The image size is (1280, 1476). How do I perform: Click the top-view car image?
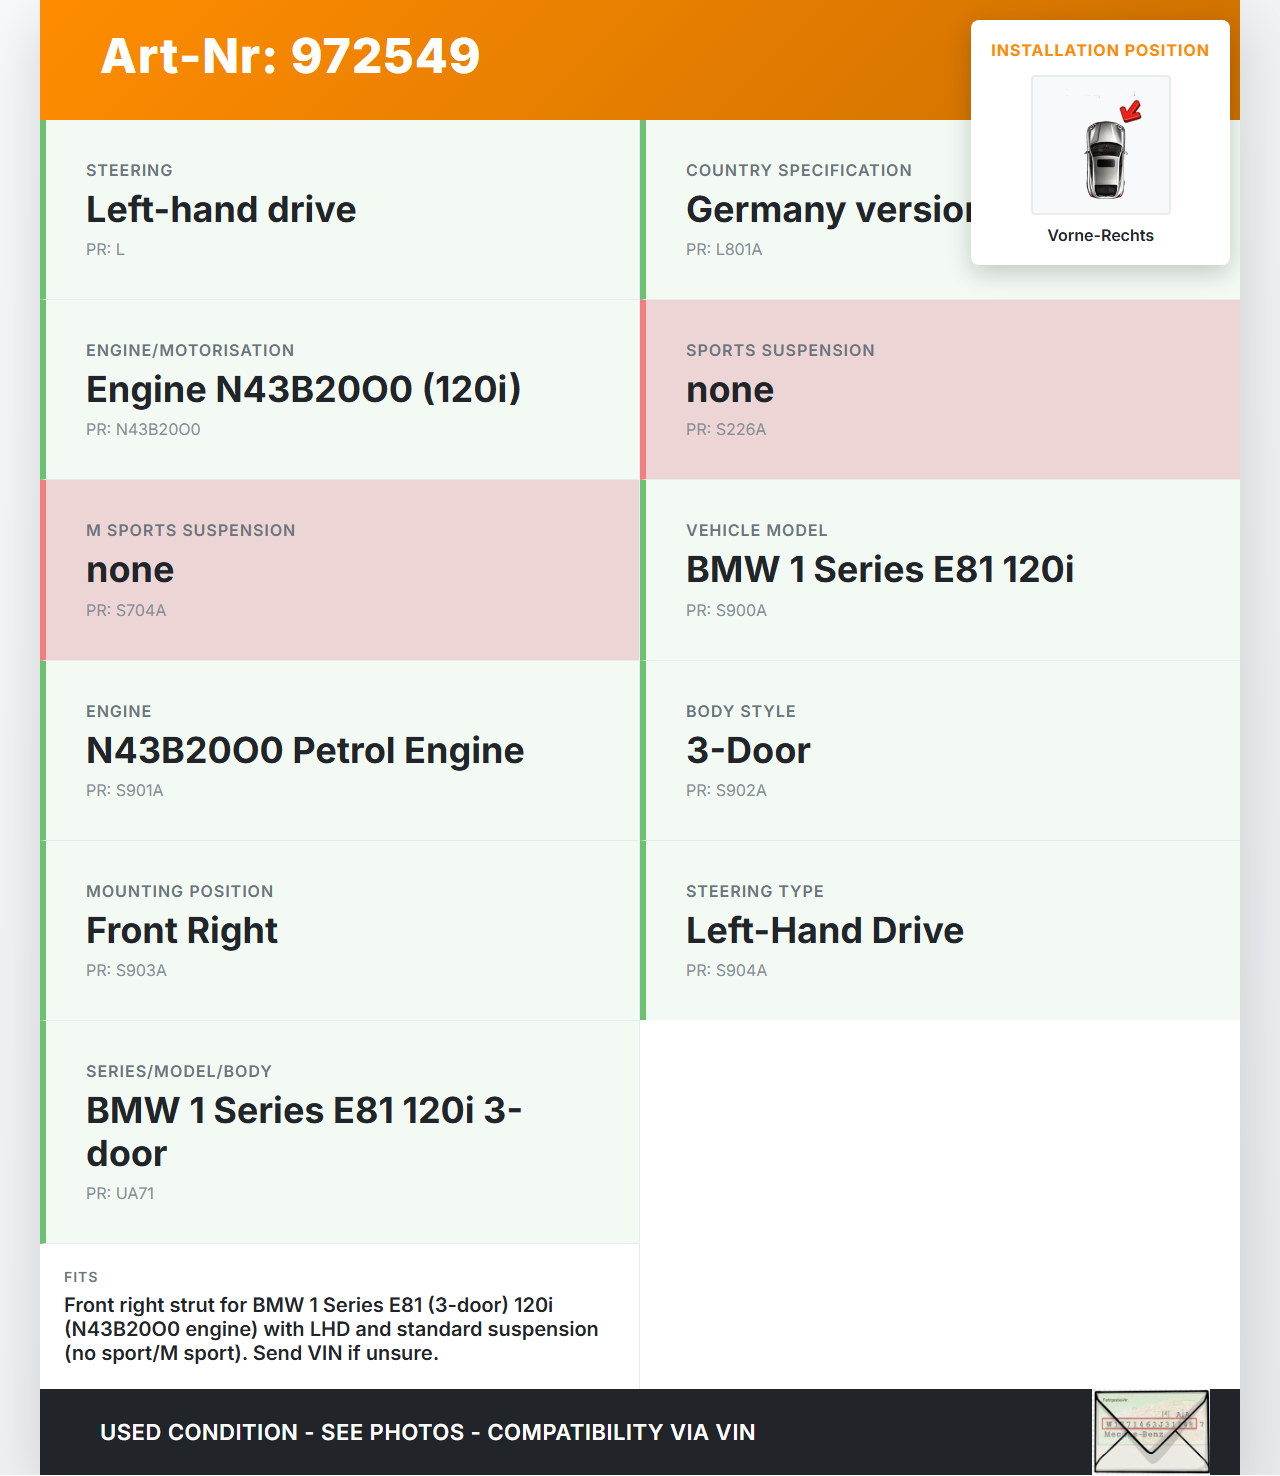(x=1104, y=159)
